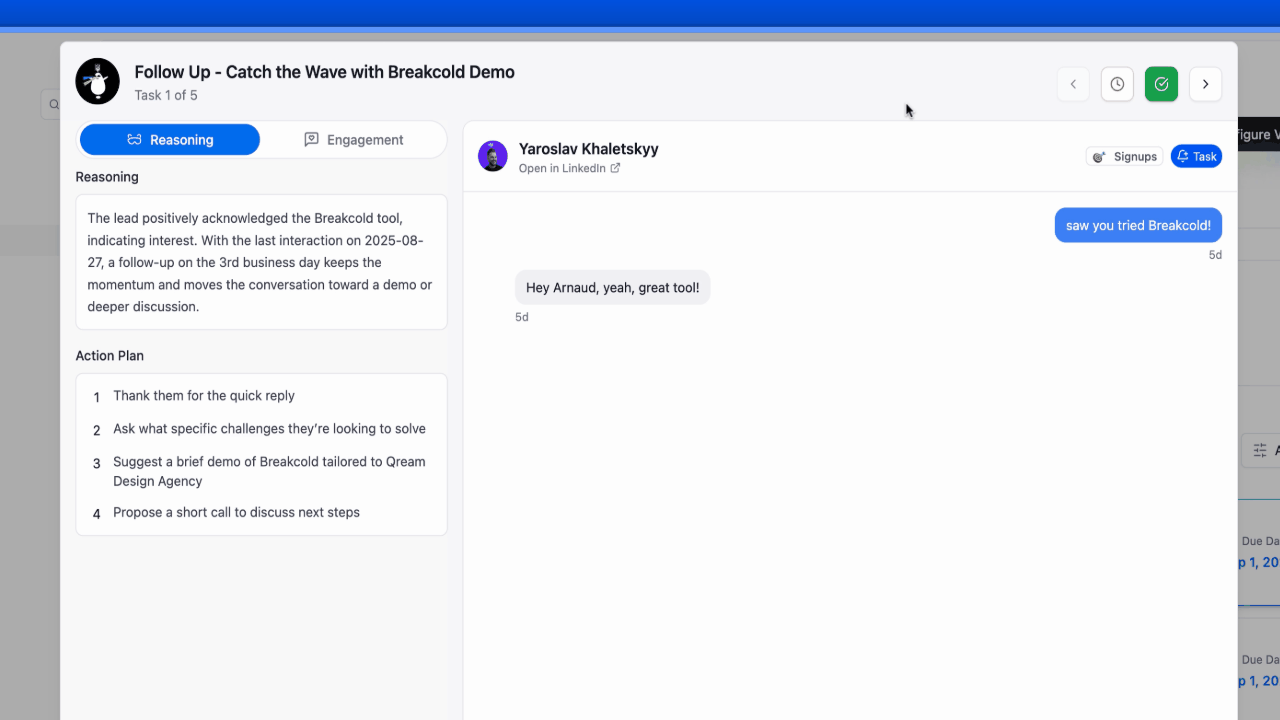Click the Reasoning explanation paragraph
1280x720 pixels.
tap(261, 262)
